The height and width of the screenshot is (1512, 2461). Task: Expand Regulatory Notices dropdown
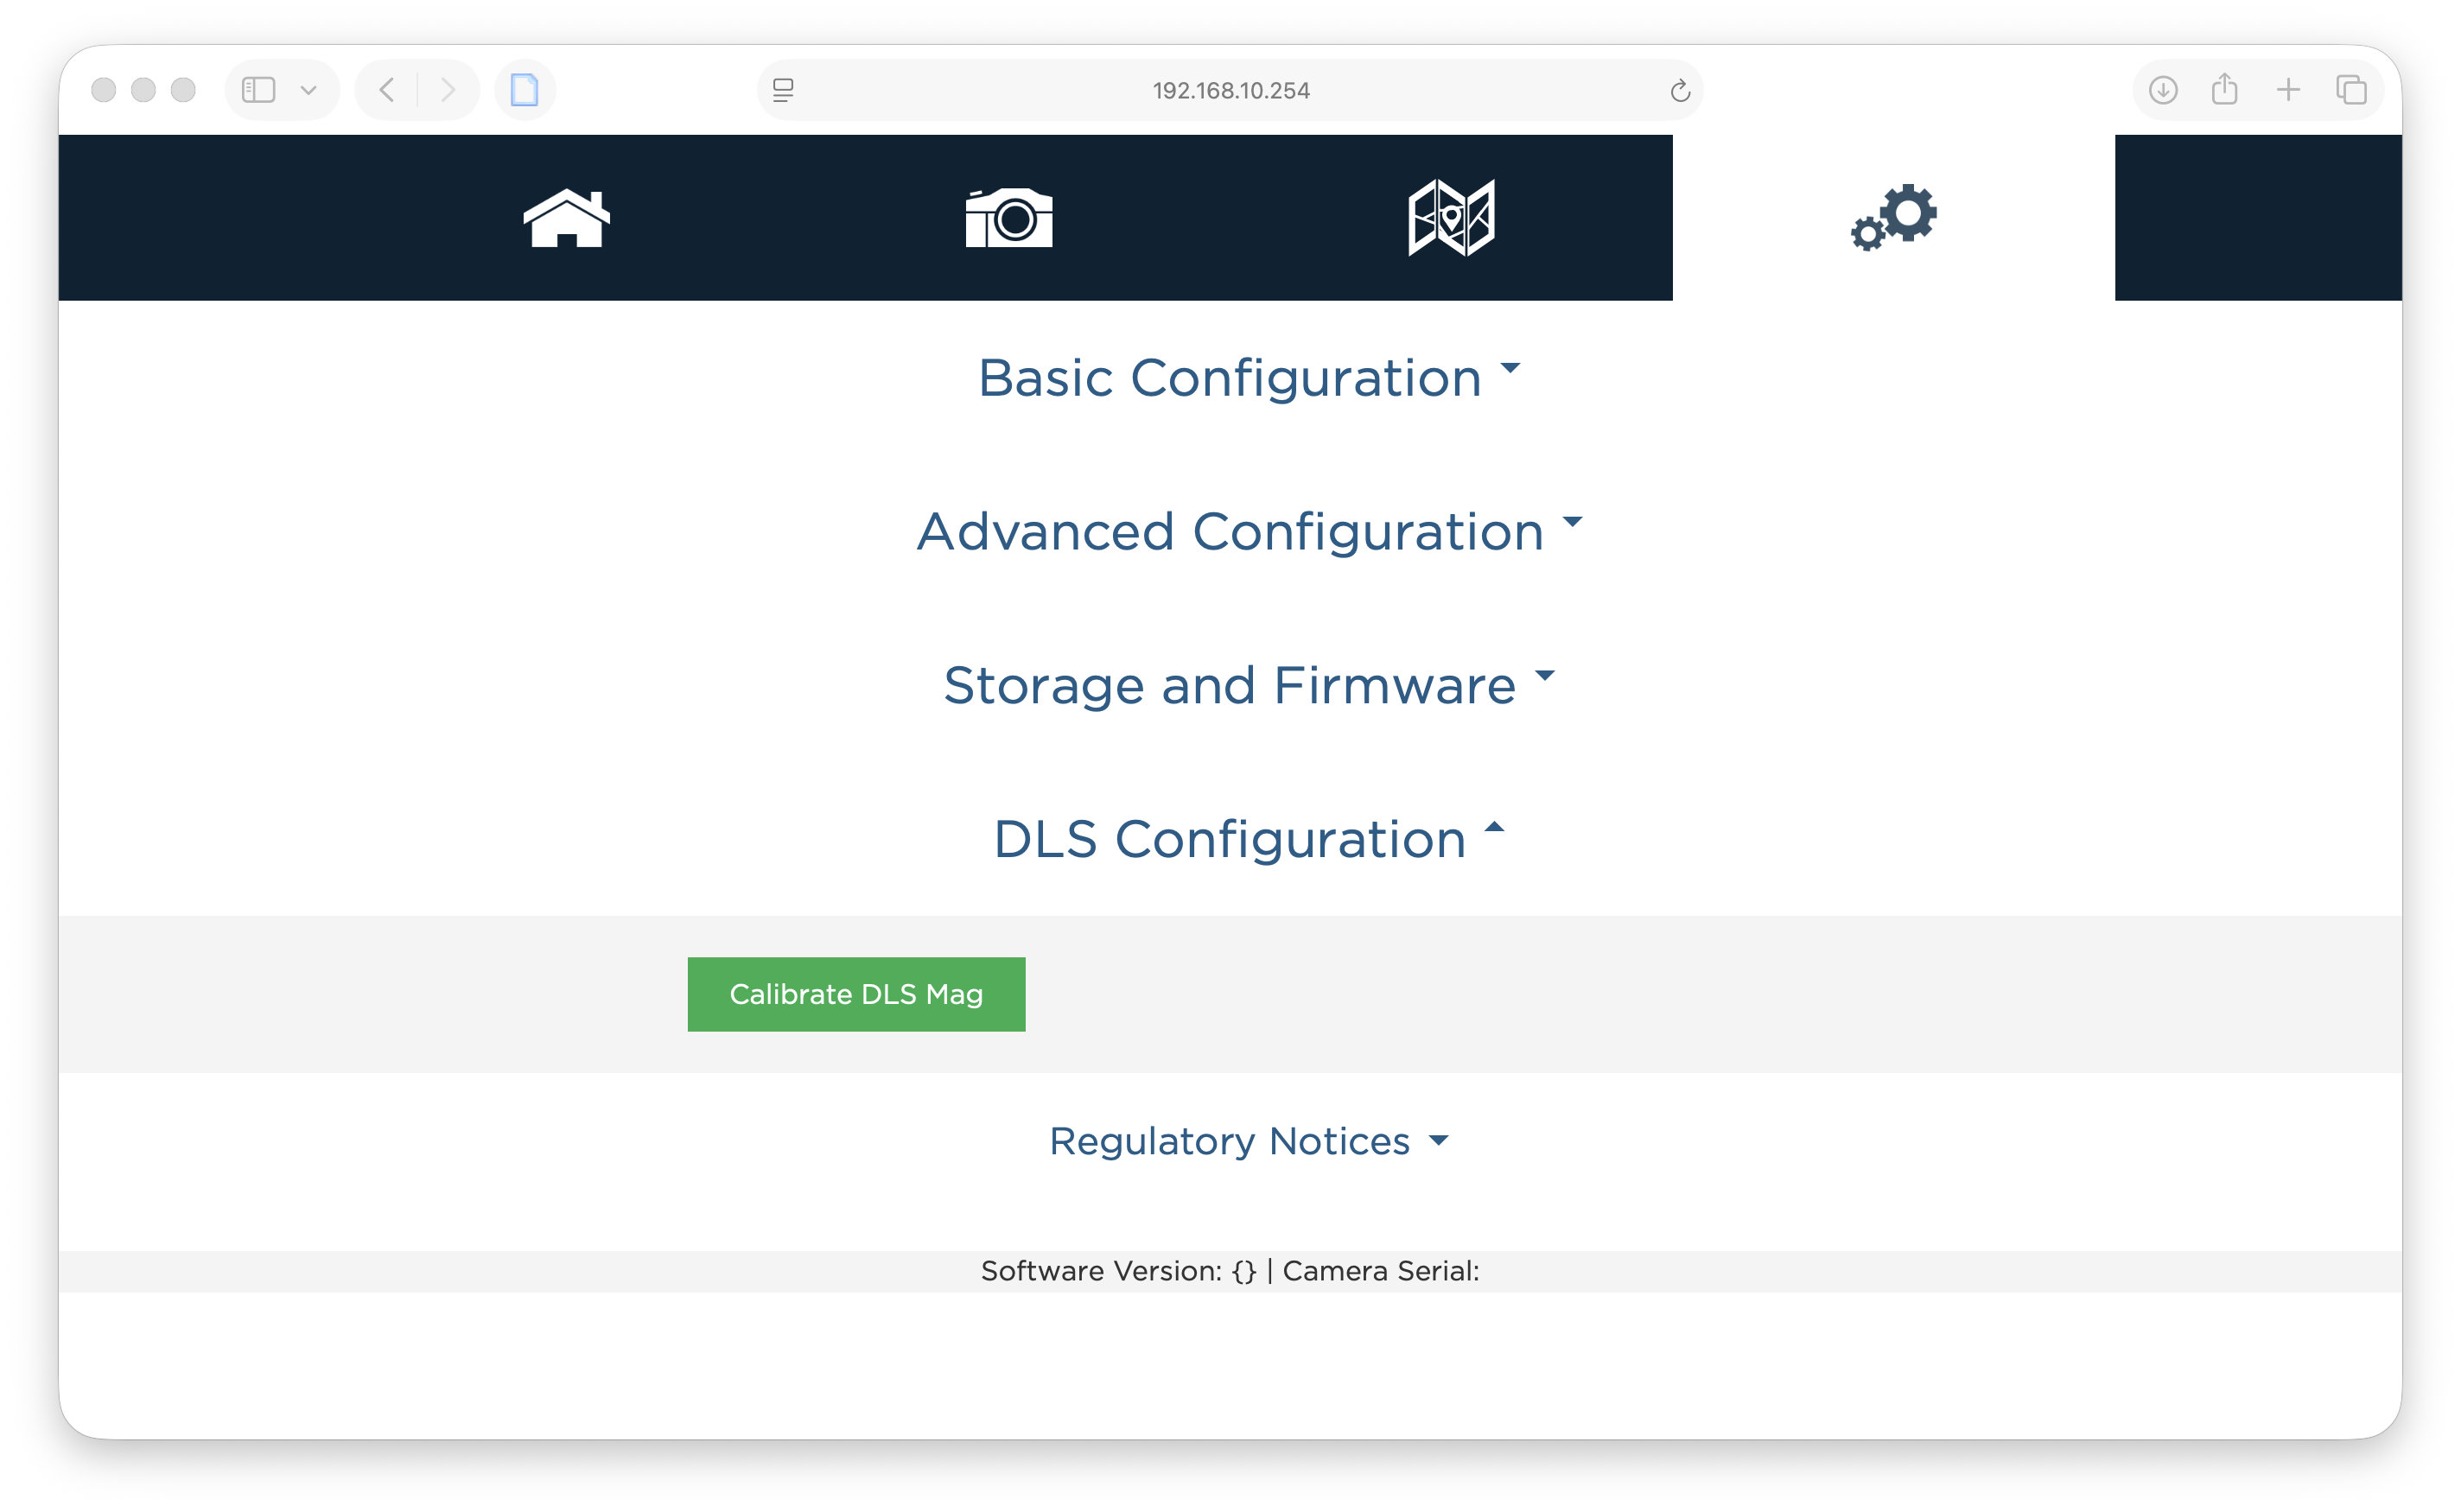(x=1248, y=1141)
